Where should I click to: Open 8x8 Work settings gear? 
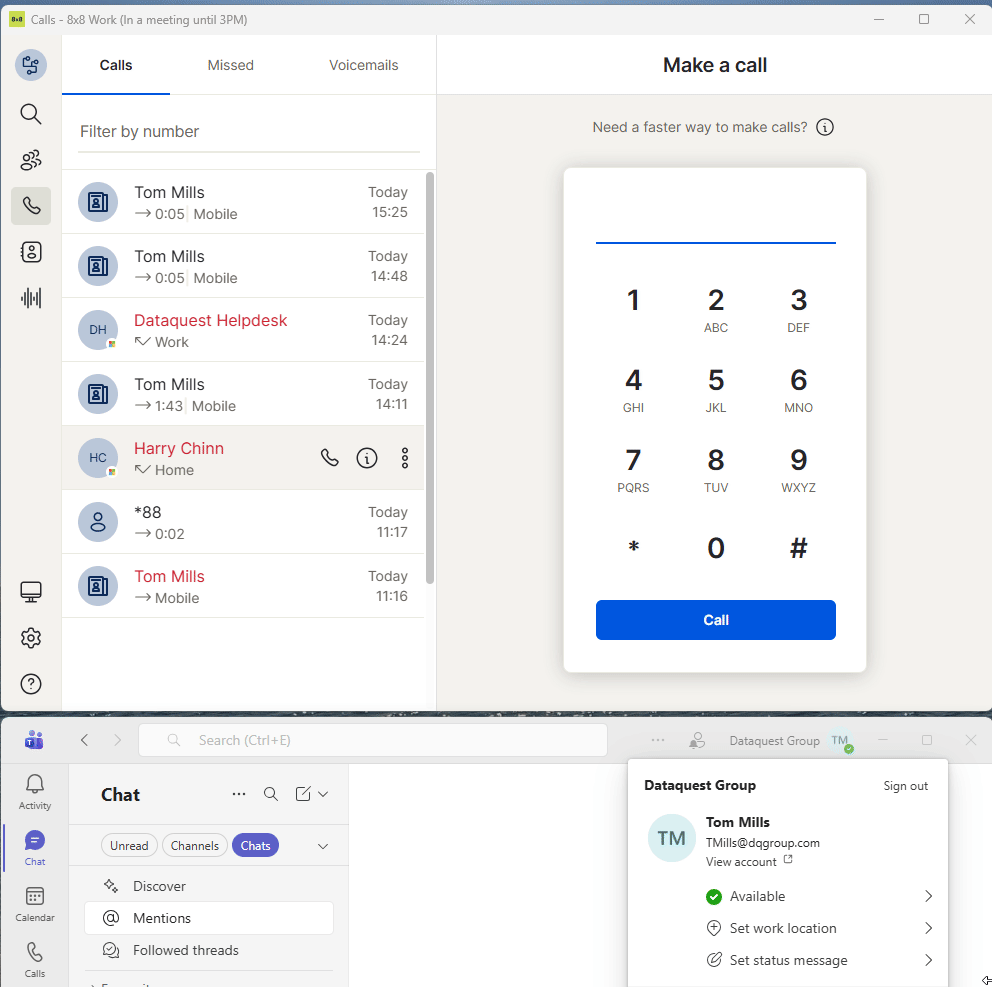click(x=30, y=638)
